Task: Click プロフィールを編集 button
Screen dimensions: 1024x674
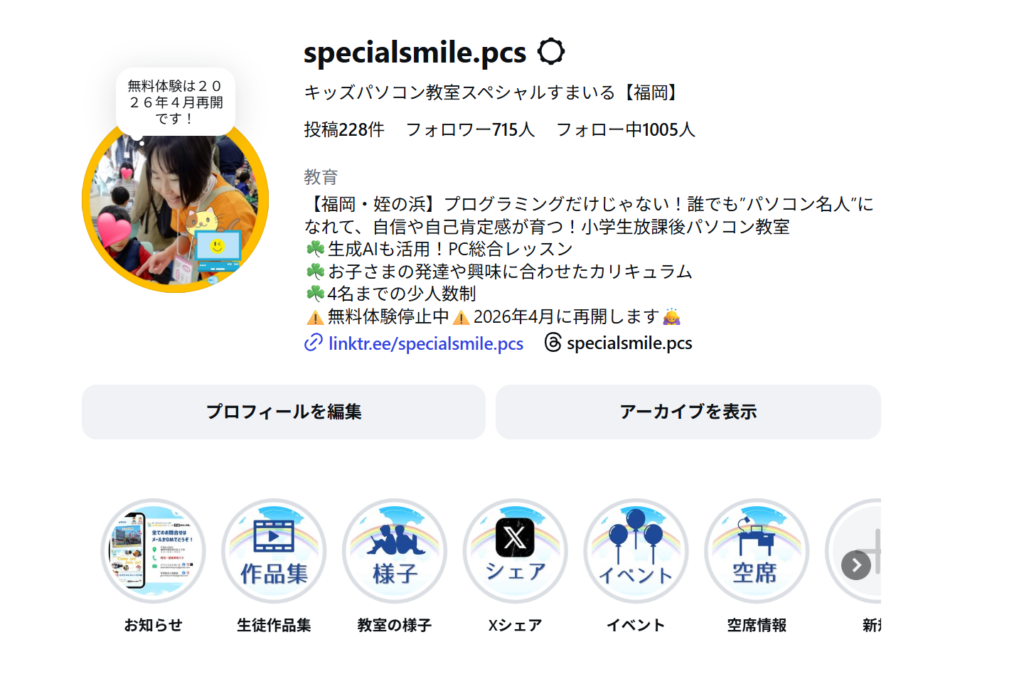Action: pos(283,411)
